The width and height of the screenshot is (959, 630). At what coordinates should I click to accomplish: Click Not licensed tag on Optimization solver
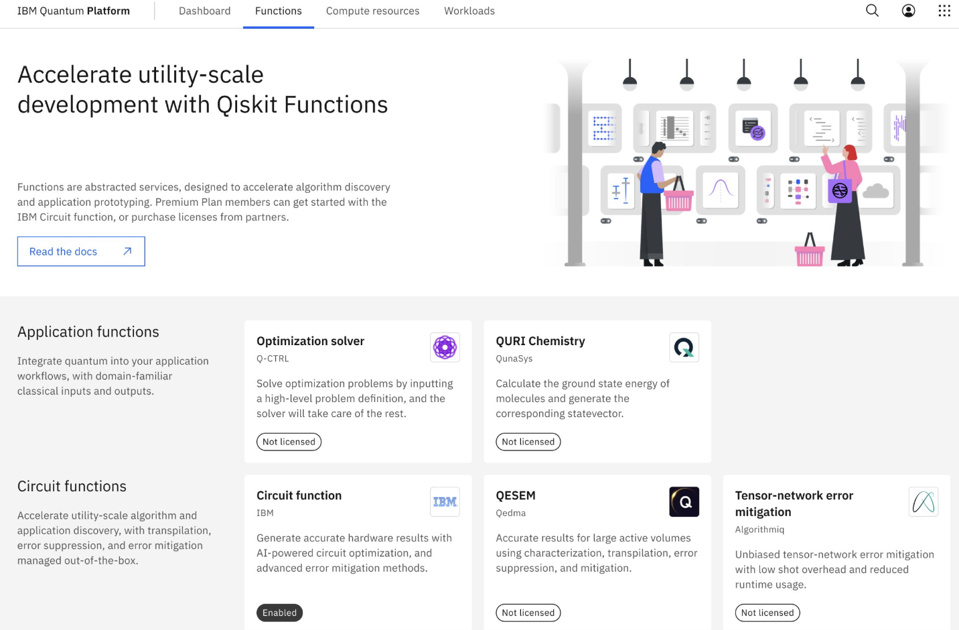(x=288, y=441)
